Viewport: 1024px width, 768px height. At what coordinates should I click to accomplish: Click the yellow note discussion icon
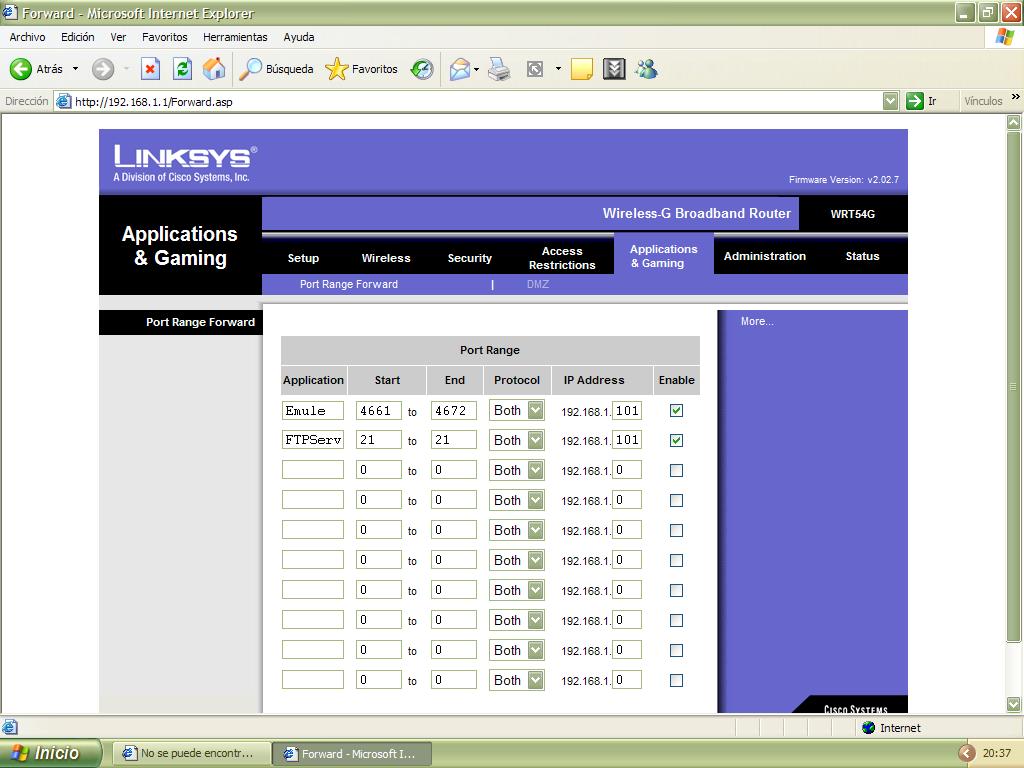[581, 69]
